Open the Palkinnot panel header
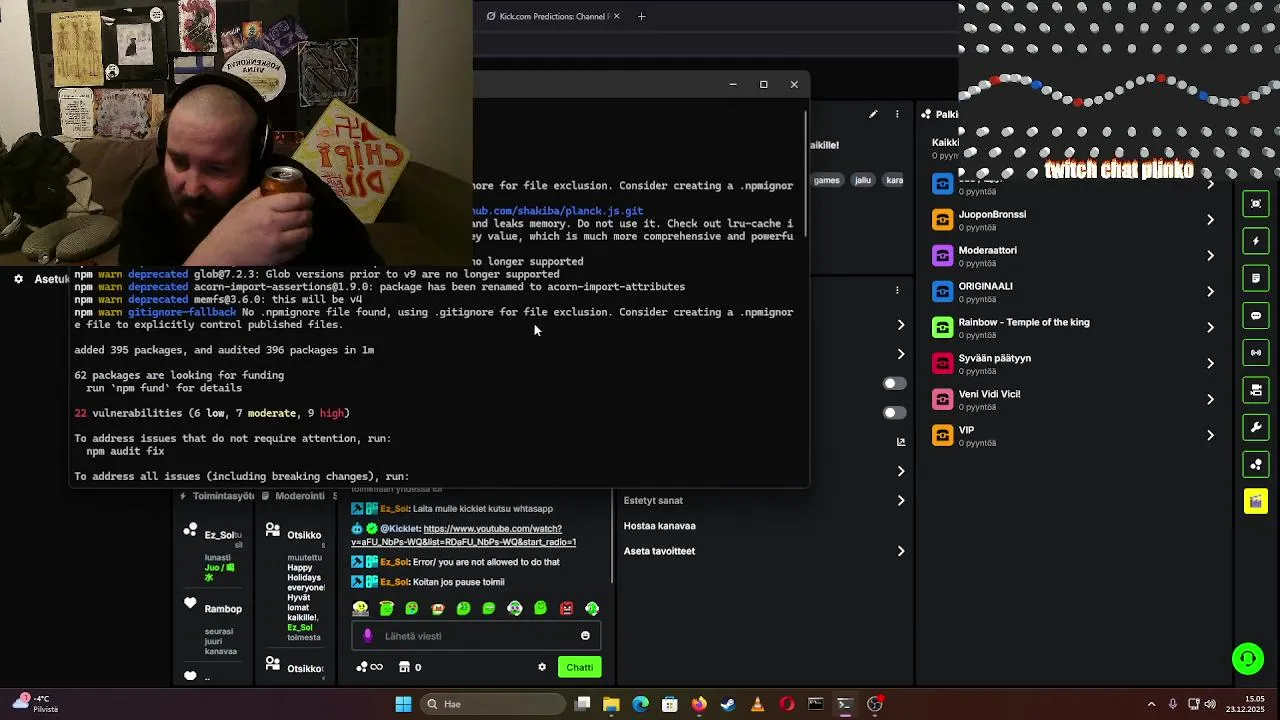1280x720 pixels. coord(940,114)
